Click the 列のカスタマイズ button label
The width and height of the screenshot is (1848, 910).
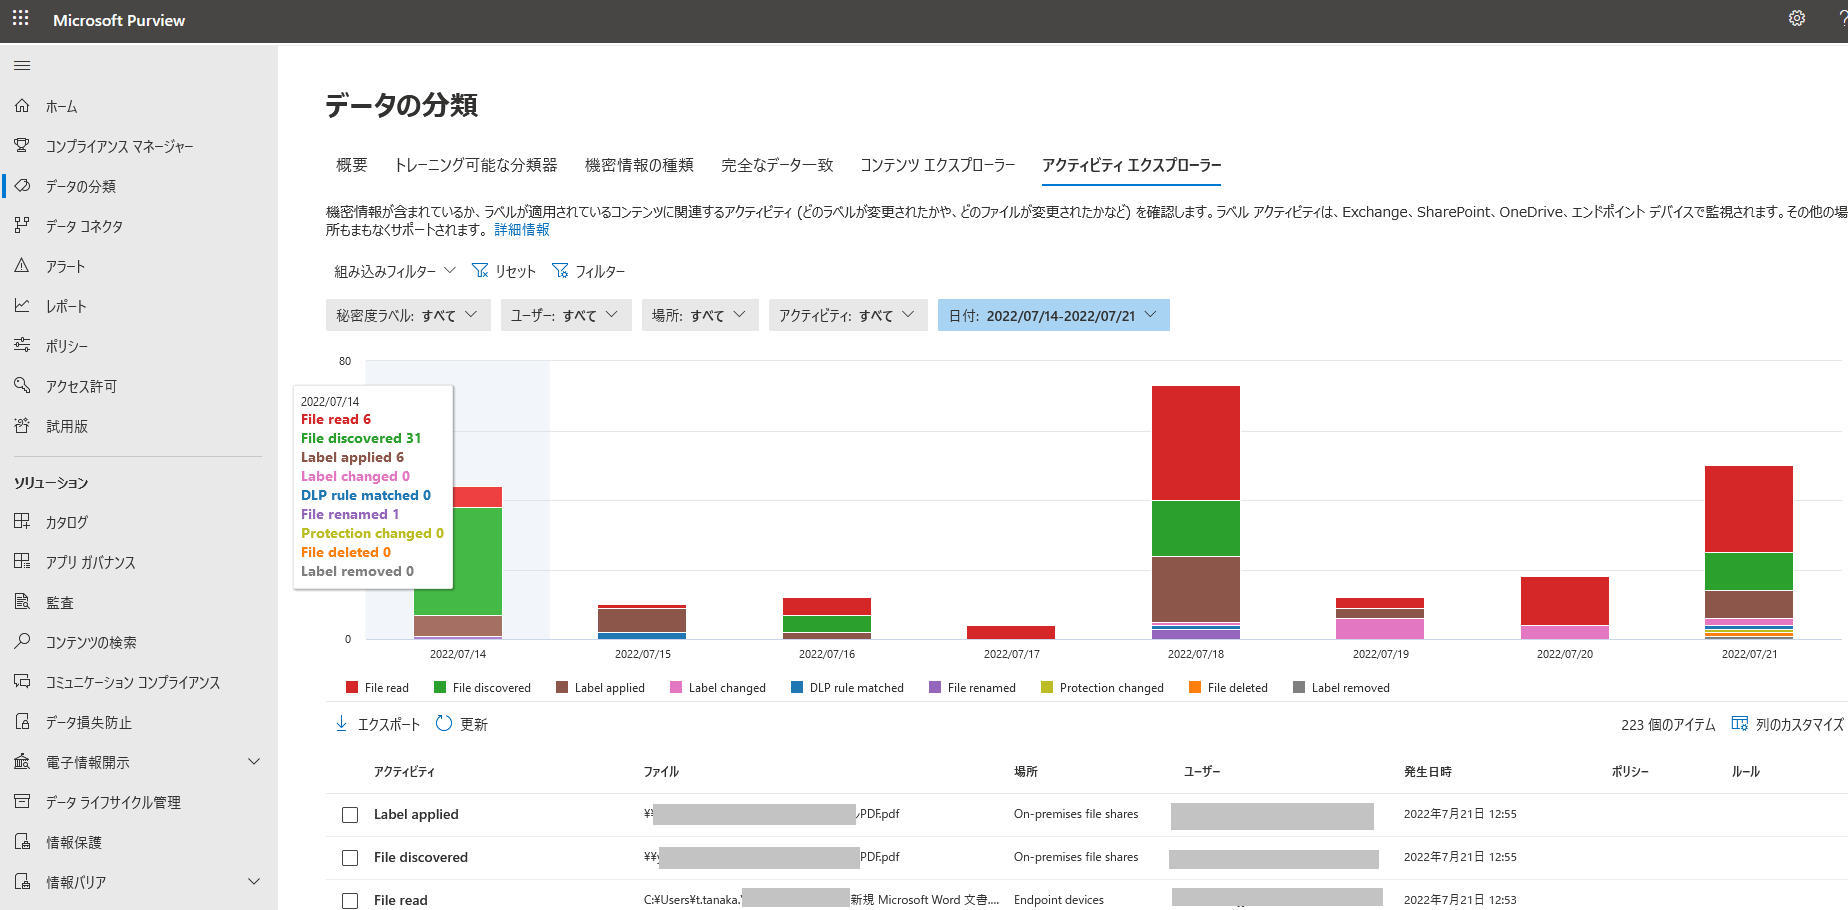[1800, 724]
